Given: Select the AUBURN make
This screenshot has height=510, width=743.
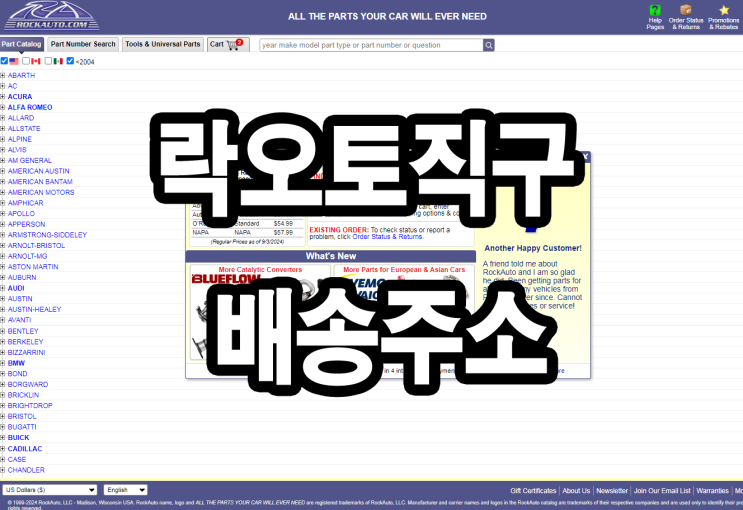Looking at the screenshot, I should tap(22, 277).
